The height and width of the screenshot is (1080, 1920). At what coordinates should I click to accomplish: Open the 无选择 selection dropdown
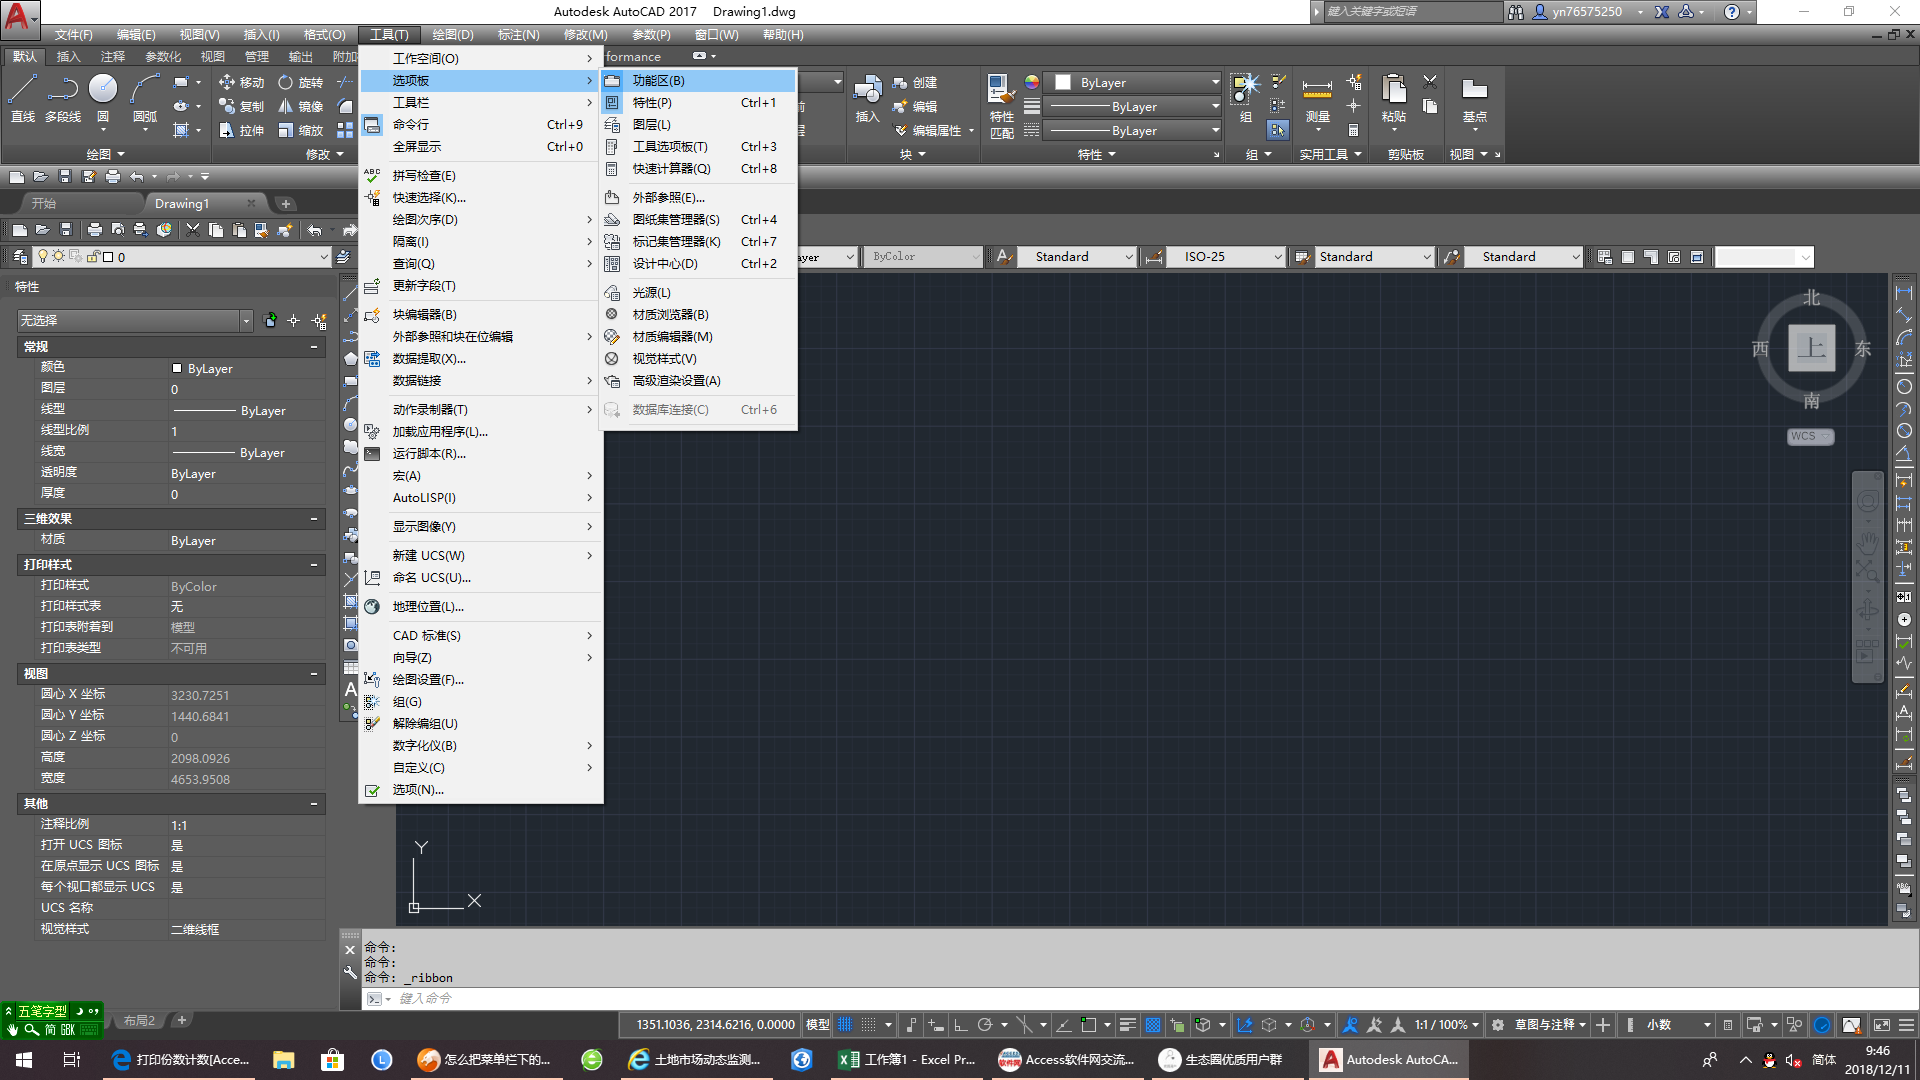tap(246, 321)
